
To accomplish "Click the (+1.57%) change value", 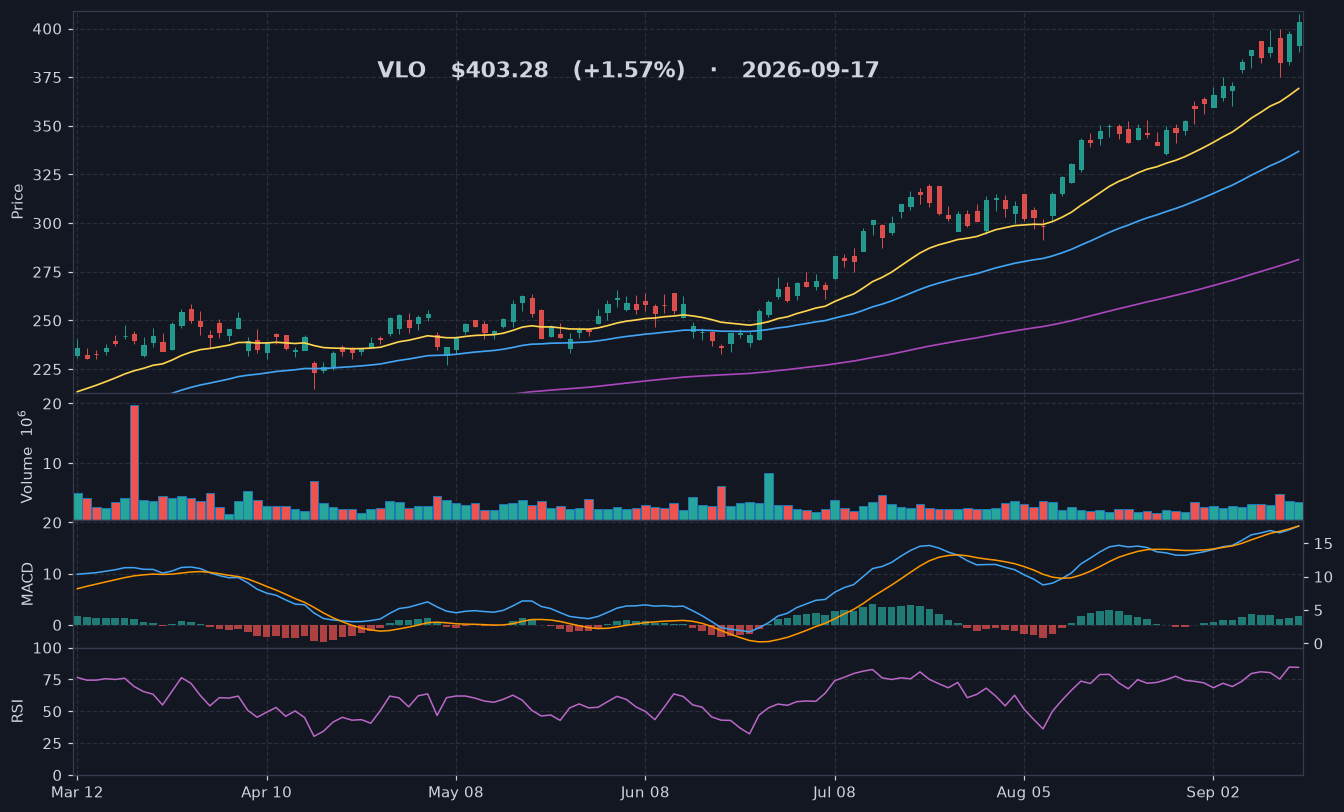I will (629, 70).
